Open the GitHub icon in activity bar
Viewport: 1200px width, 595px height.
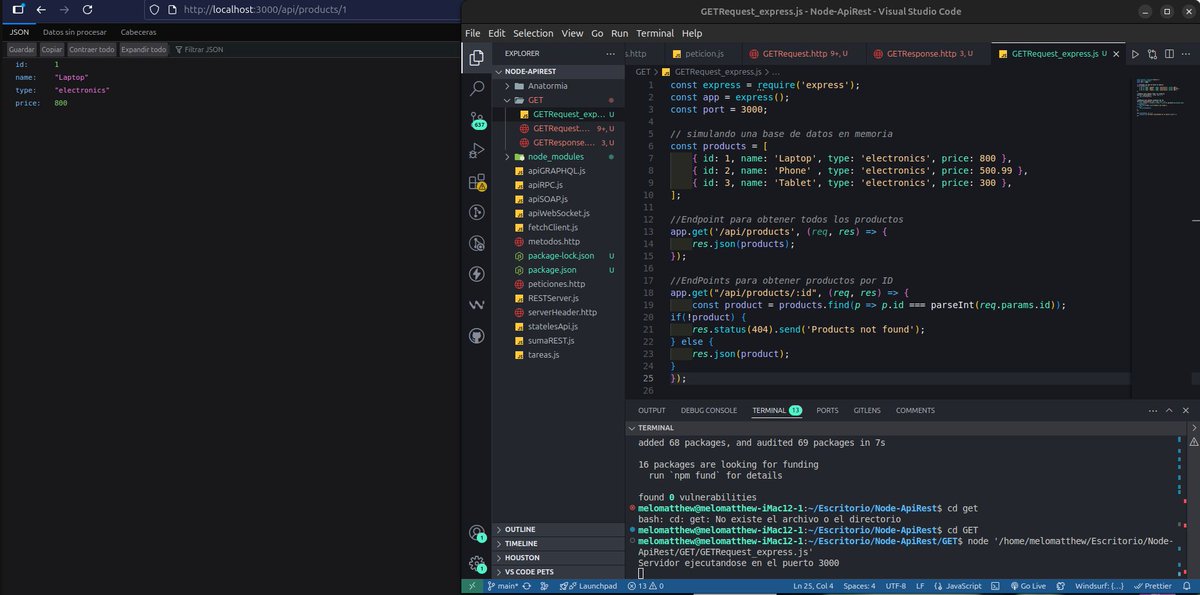pyautogui.click(x=477, y=335)
